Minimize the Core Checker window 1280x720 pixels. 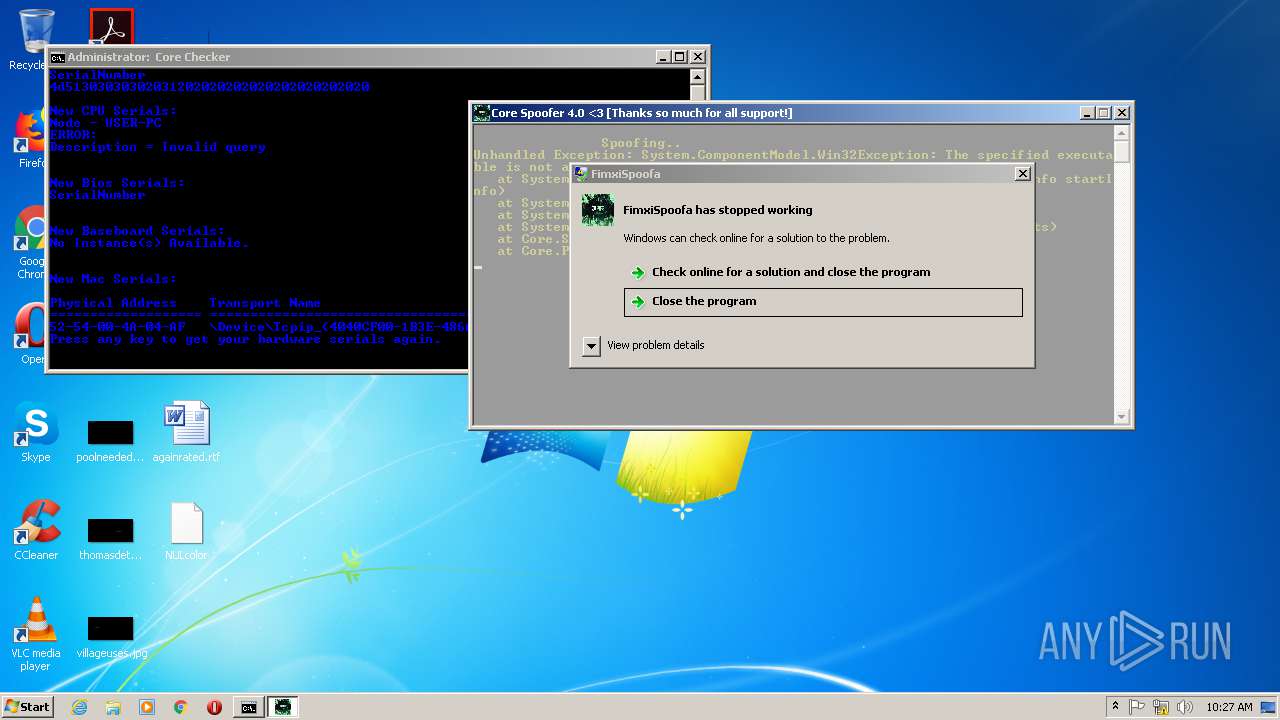point(663,57)
